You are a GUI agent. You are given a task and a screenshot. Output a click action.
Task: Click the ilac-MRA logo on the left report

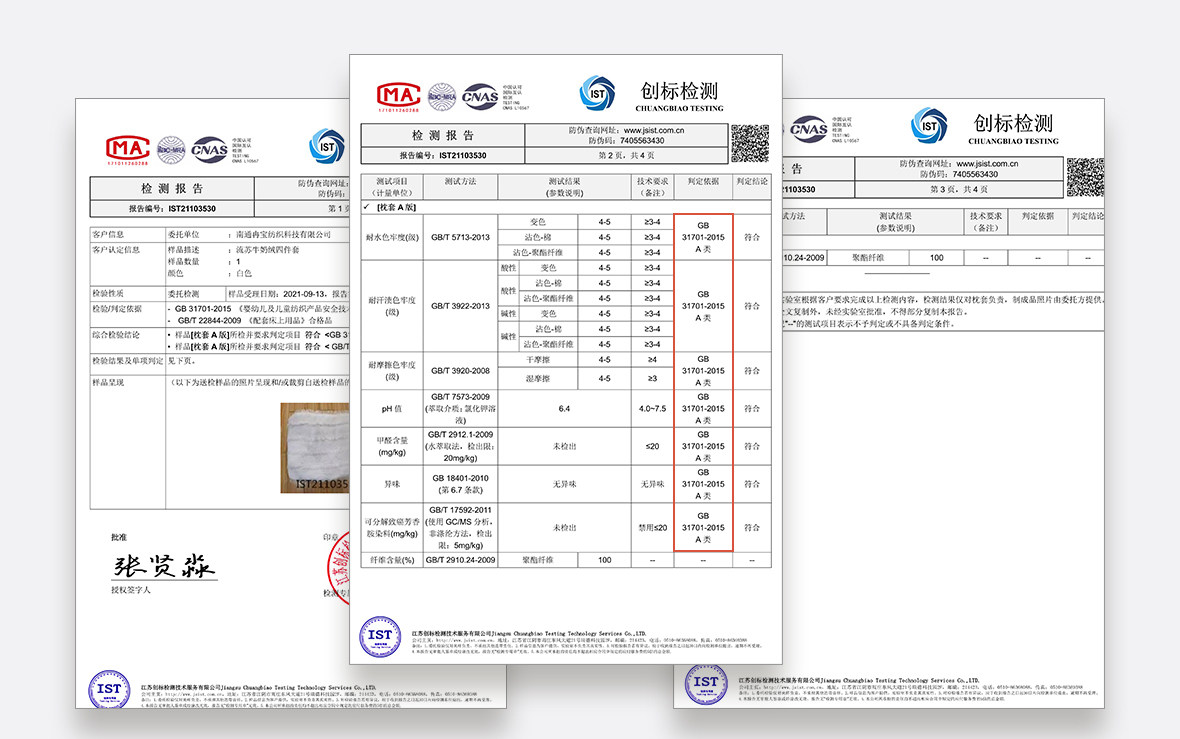pyautogui.click(x=171, y=150)
